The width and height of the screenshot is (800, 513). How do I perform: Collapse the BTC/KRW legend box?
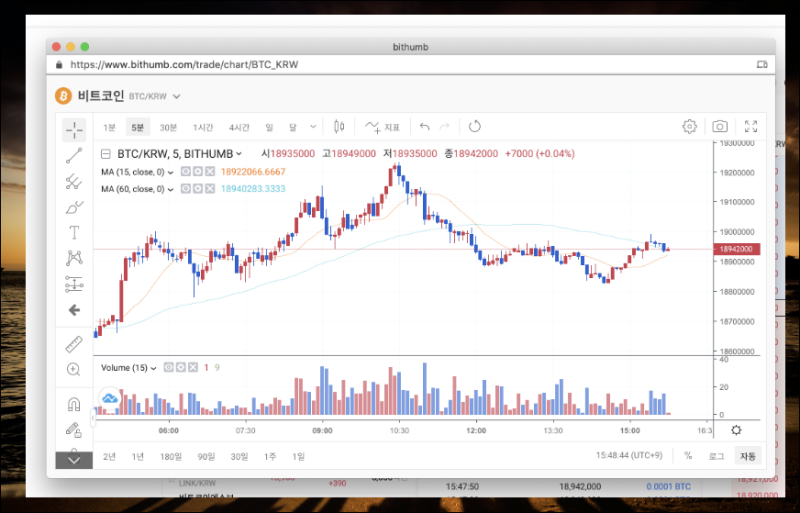pyautogui.click(x=106, y=154)
